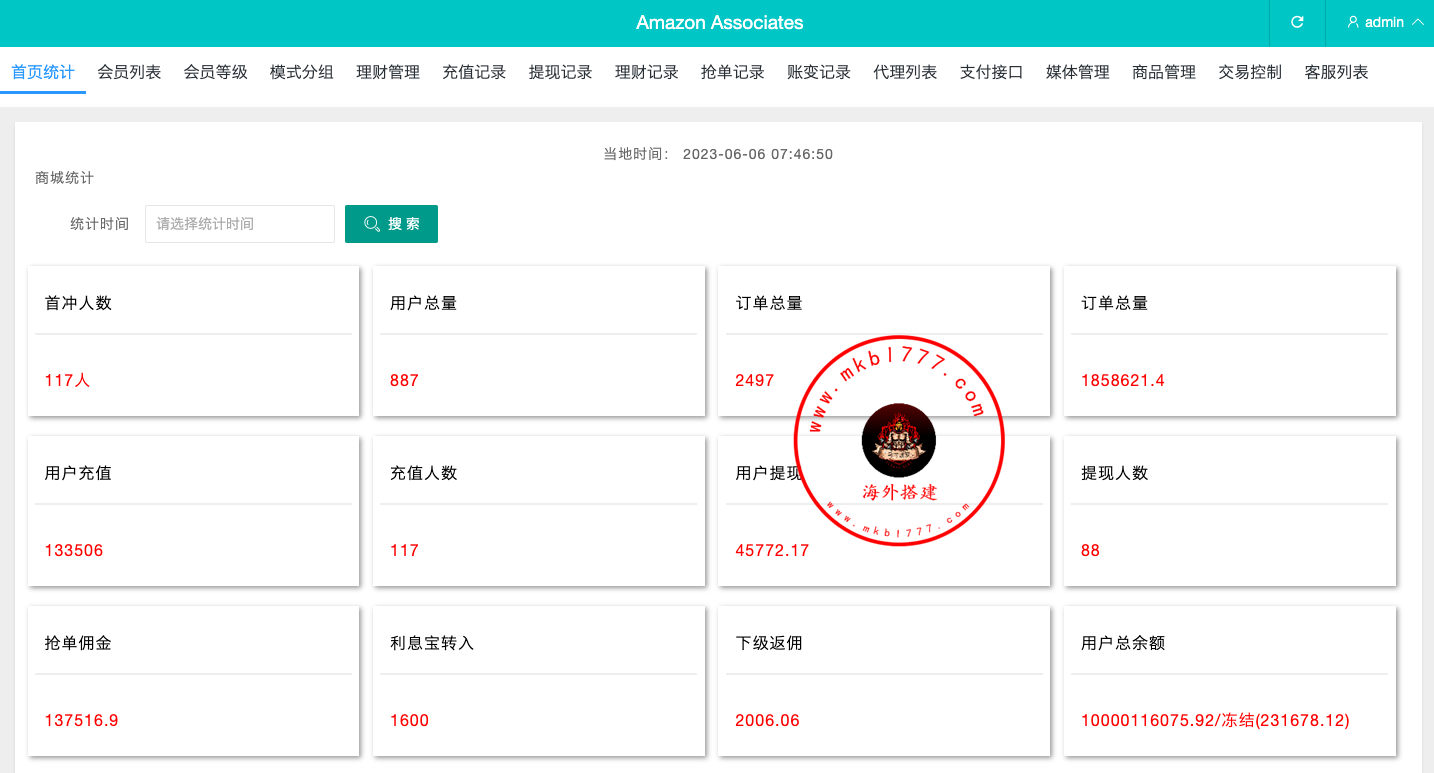Click the 45772.17 withdrawal value
Viewport: 1434px width, 773px height.
tap(772, 550)
